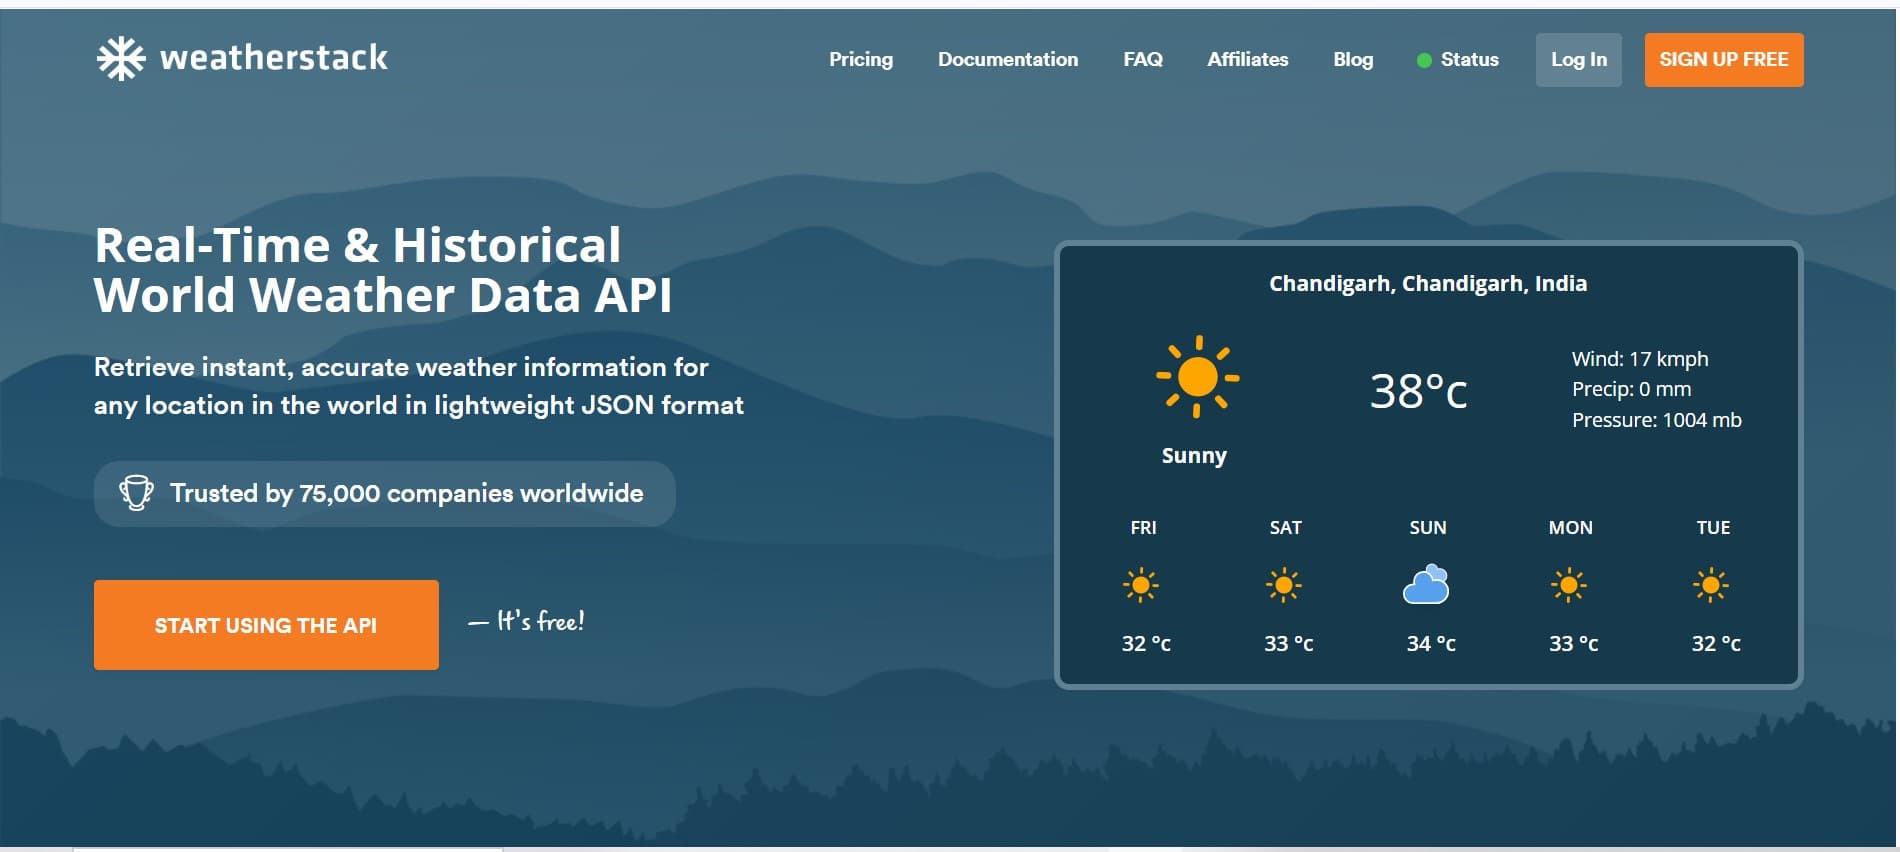Screen dimensions: 1900x852
Task: Open the Status page link
Action: coord(1470,60)
